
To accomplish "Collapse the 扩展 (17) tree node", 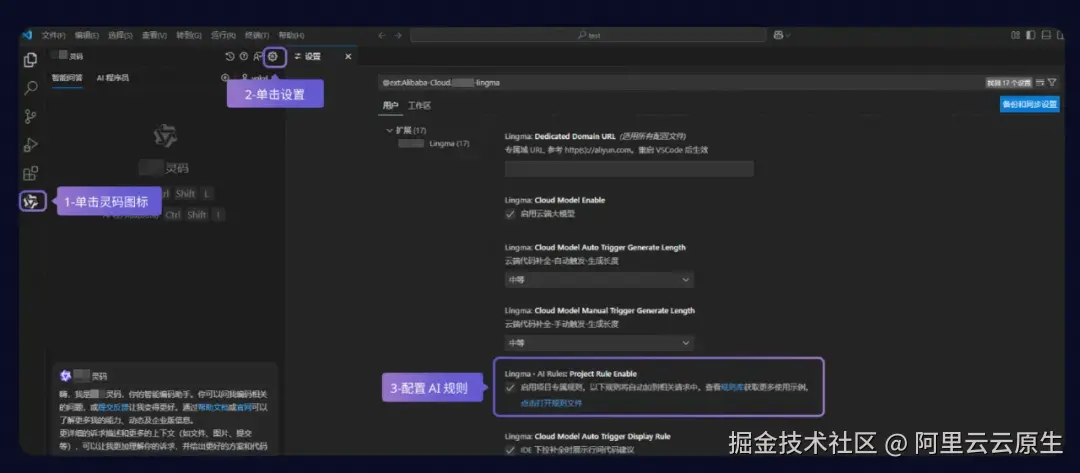I will coord(390,130).
